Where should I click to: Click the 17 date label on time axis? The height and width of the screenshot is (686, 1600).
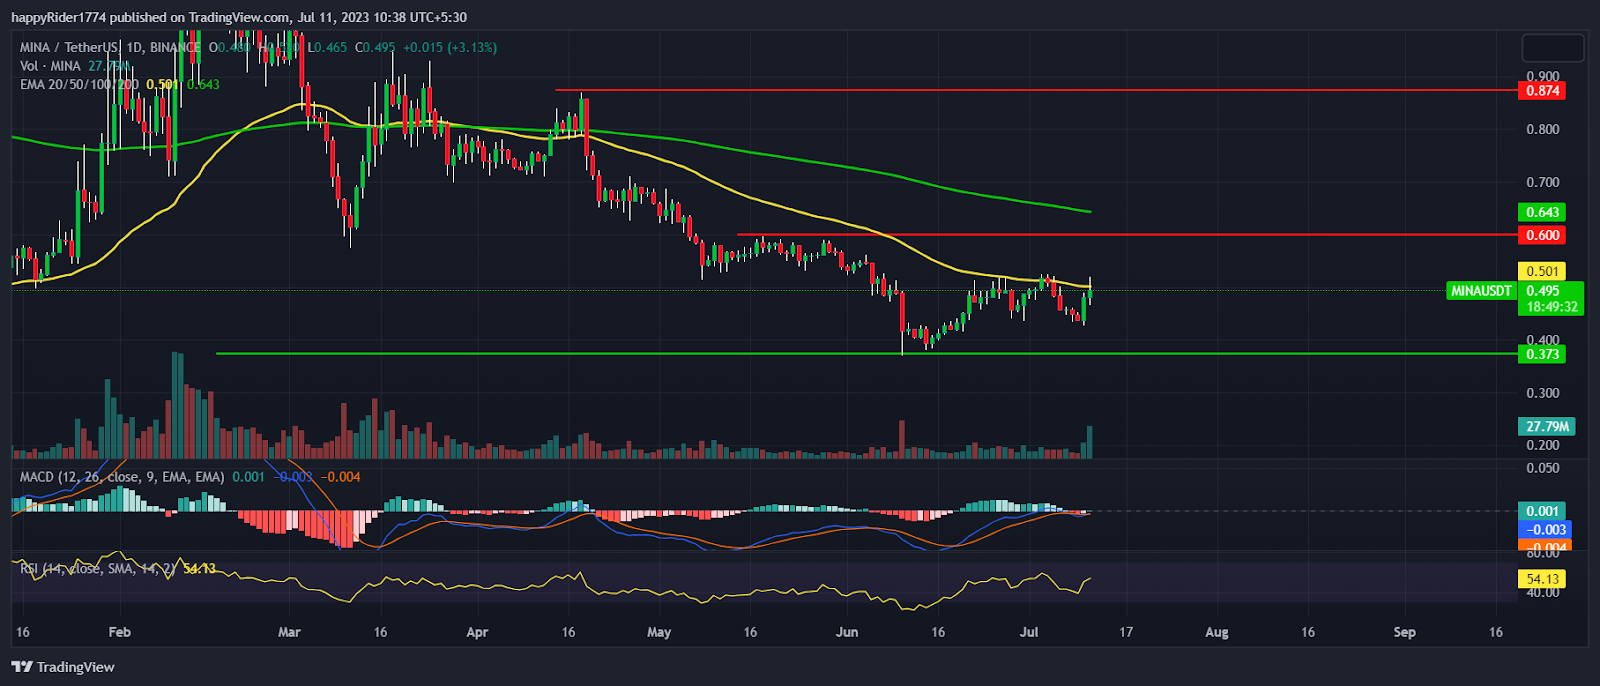1126,632
